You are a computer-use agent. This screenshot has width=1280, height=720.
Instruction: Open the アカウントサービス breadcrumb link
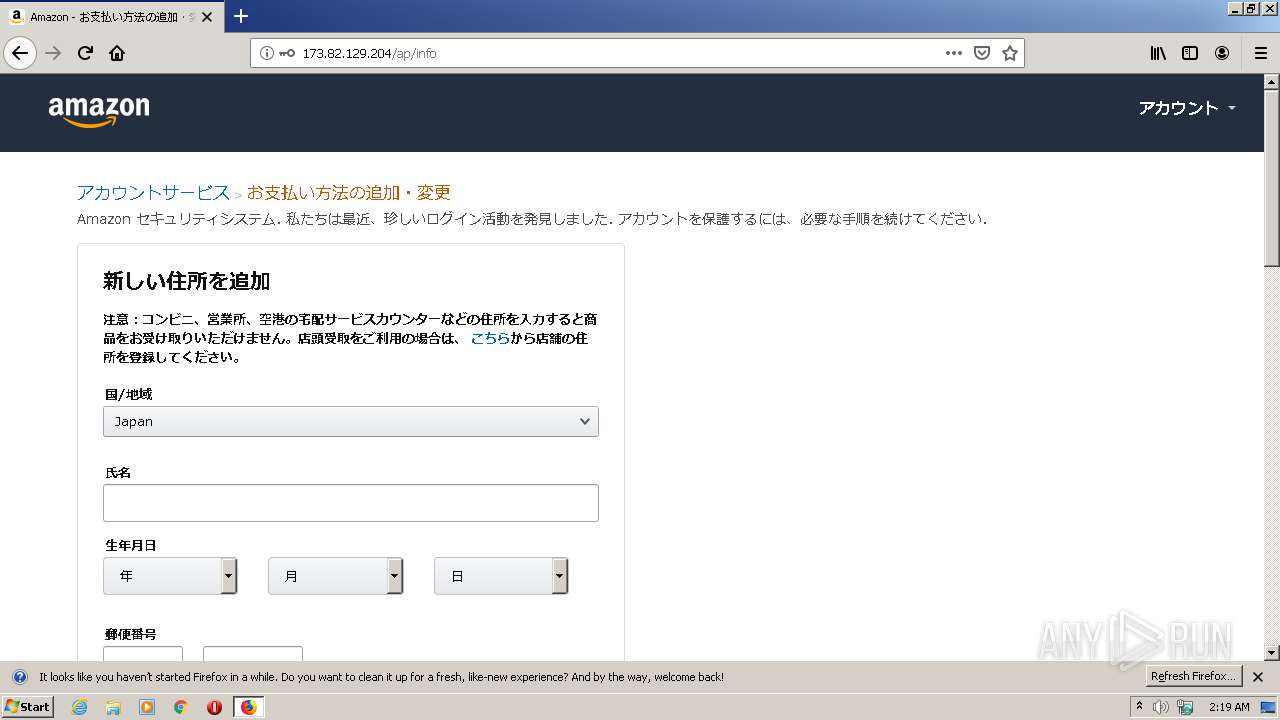153,192
